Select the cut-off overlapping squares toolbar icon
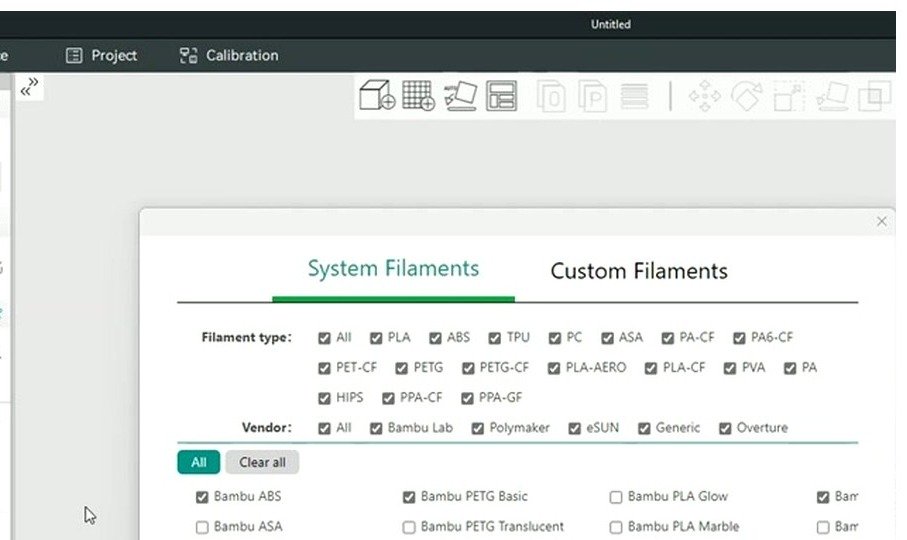 (874, 96)
